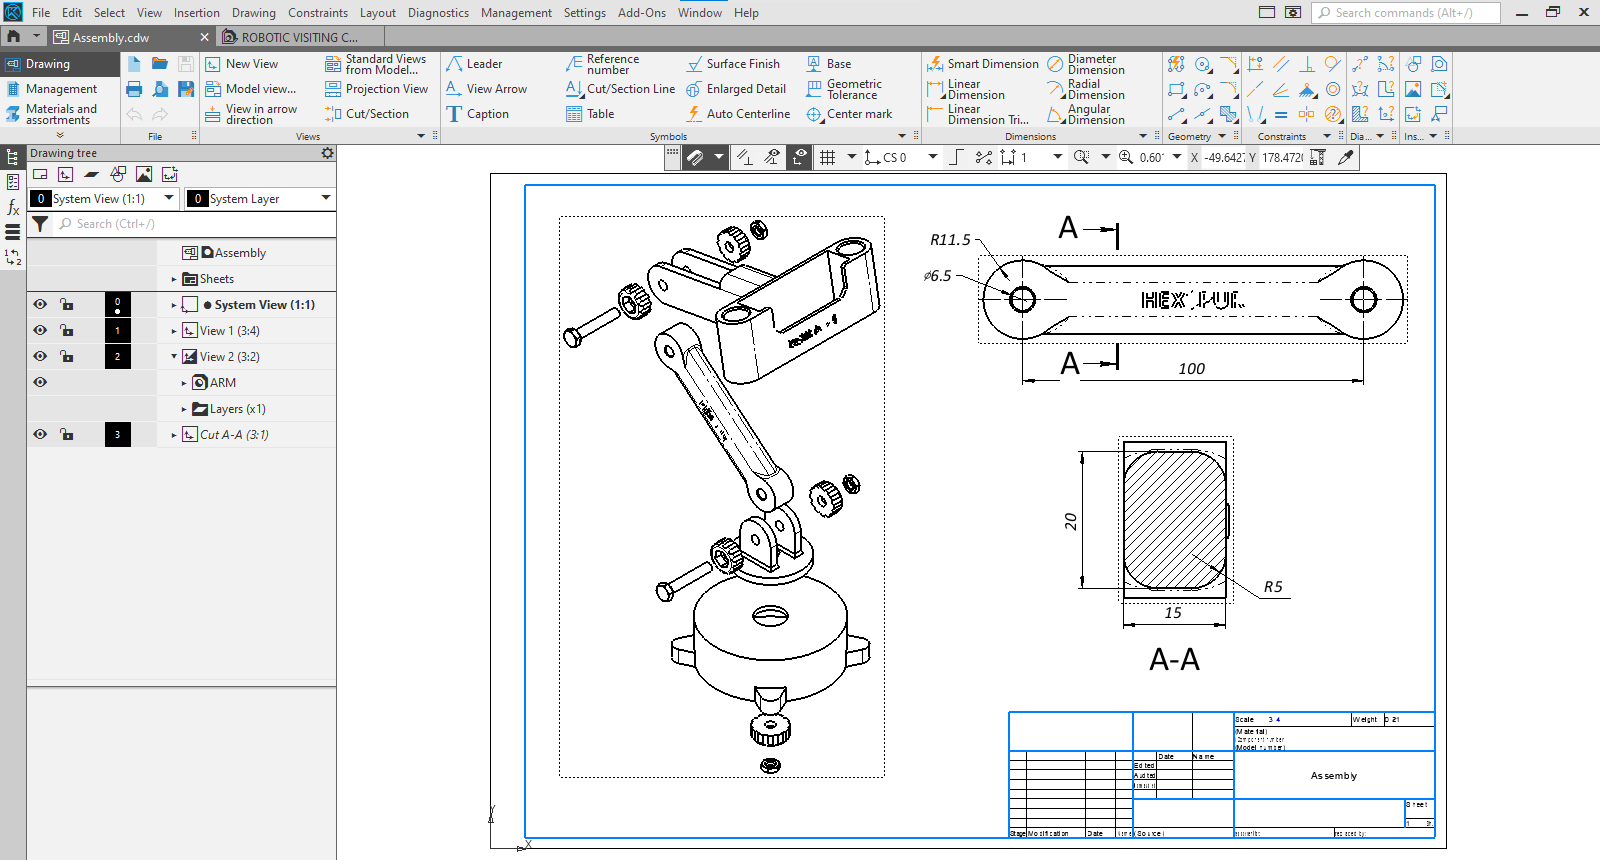The width and height of the screenshot is (1600, 860).
Task: Choose the Diameter Dimension tool
Action: coord(1086,64)
